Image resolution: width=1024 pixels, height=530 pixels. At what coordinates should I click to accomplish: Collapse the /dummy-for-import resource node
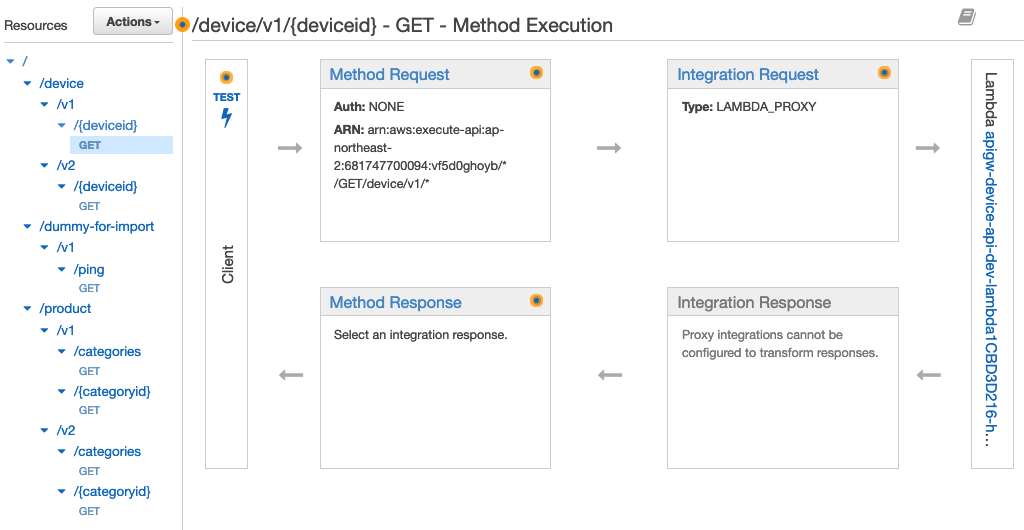pyautogui.click(x=28, y=227)
